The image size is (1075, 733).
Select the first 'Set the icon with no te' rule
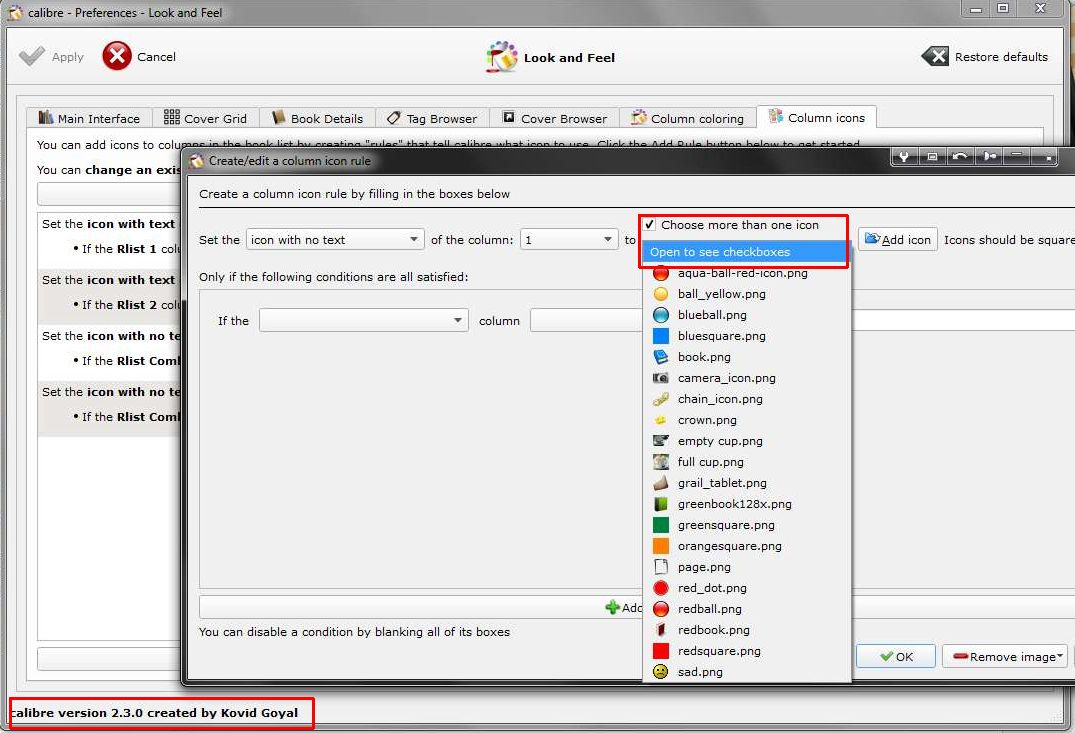click(x=110, y=336)
